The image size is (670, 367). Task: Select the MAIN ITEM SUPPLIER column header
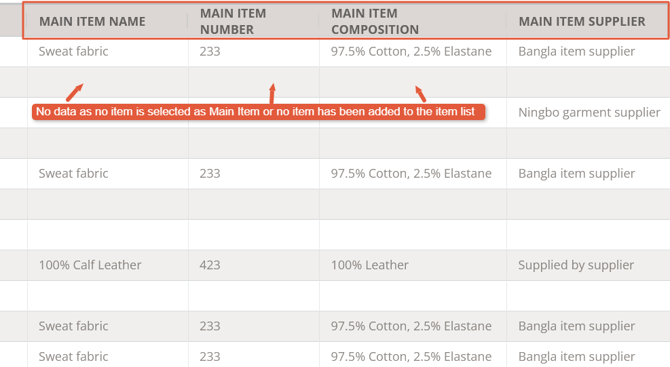point(582,21)
